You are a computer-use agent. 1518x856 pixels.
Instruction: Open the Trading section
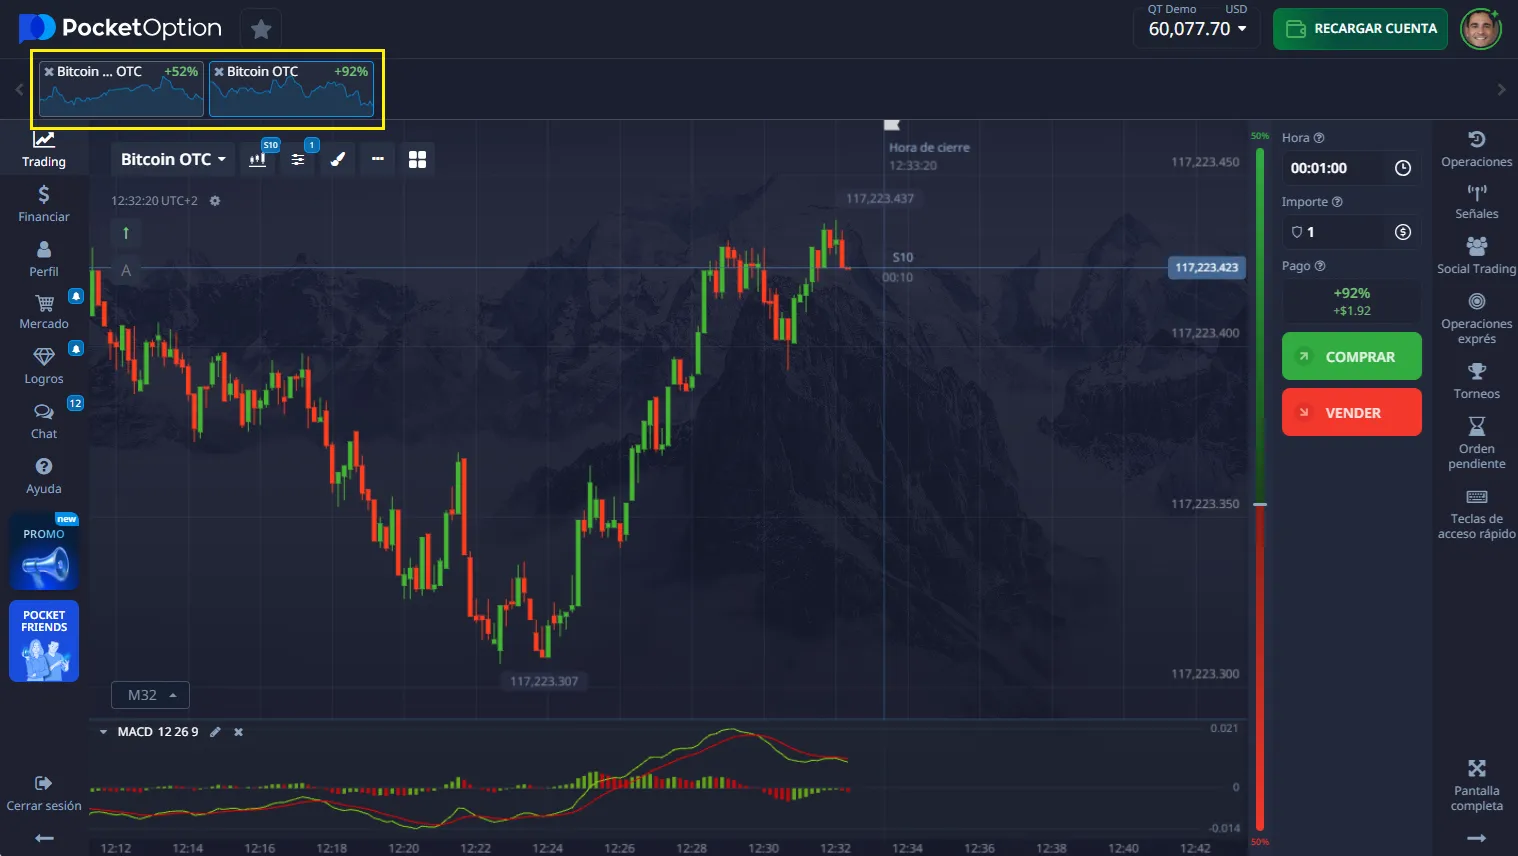[44, 149]
